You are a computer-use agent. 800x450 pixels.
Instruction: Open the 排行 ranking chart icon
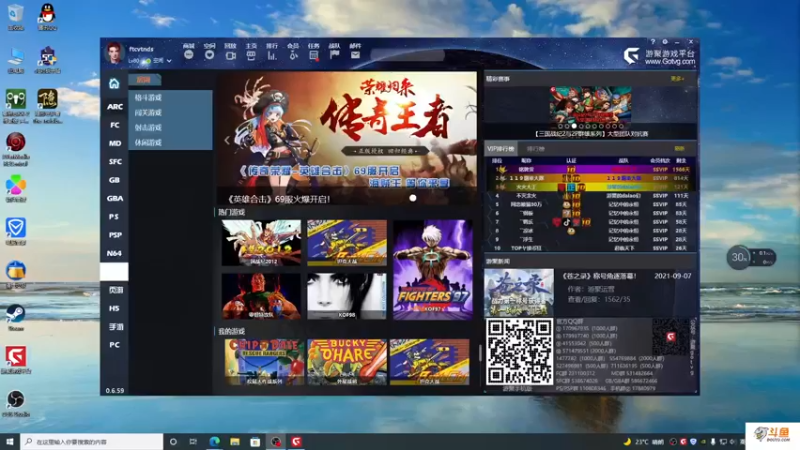click(272, 55)
